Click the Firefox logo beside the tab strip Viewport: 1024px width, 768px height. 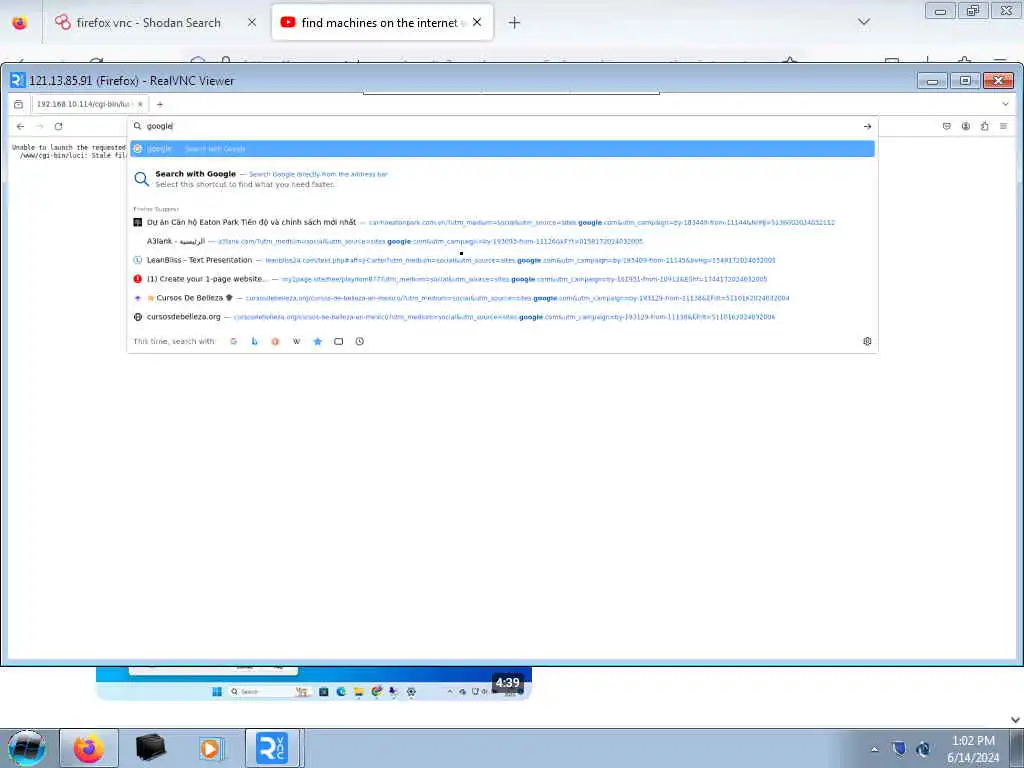tap(20, 23)
